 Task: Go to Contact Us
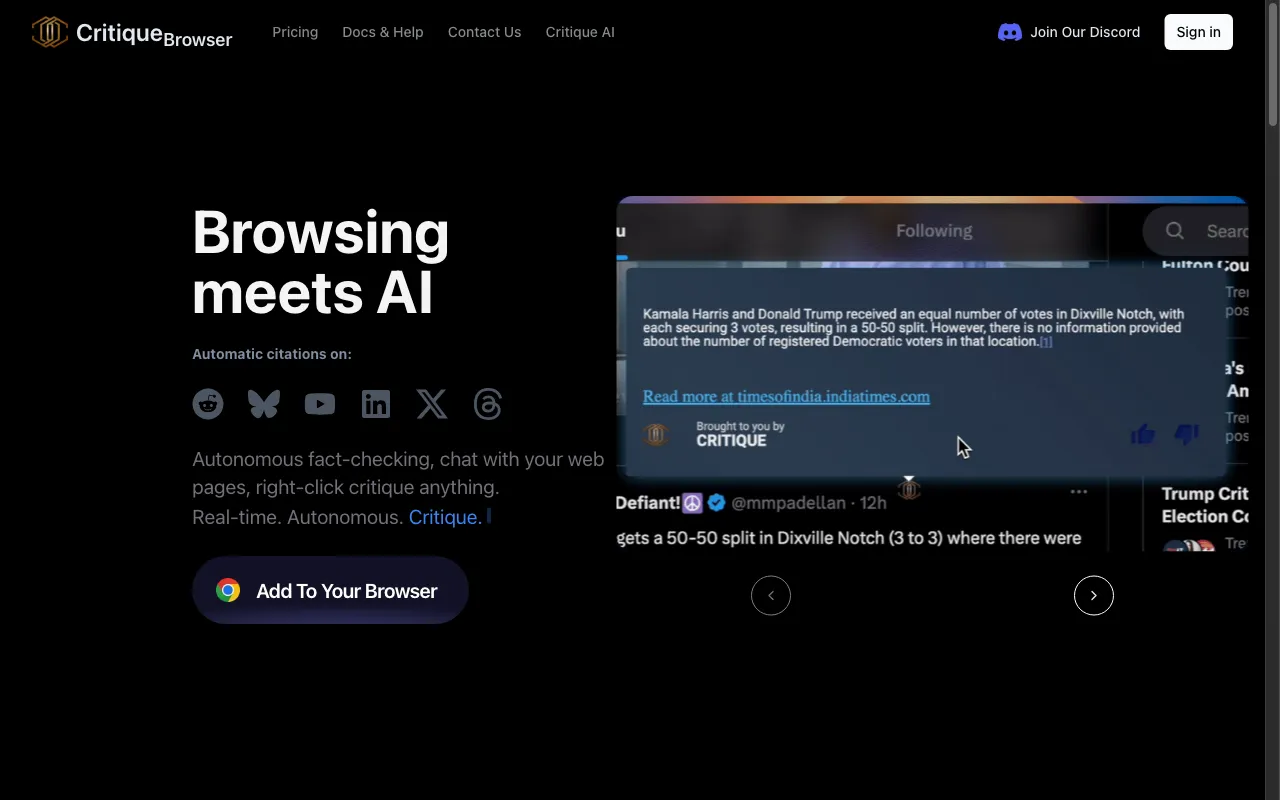(x=484, y=32)
